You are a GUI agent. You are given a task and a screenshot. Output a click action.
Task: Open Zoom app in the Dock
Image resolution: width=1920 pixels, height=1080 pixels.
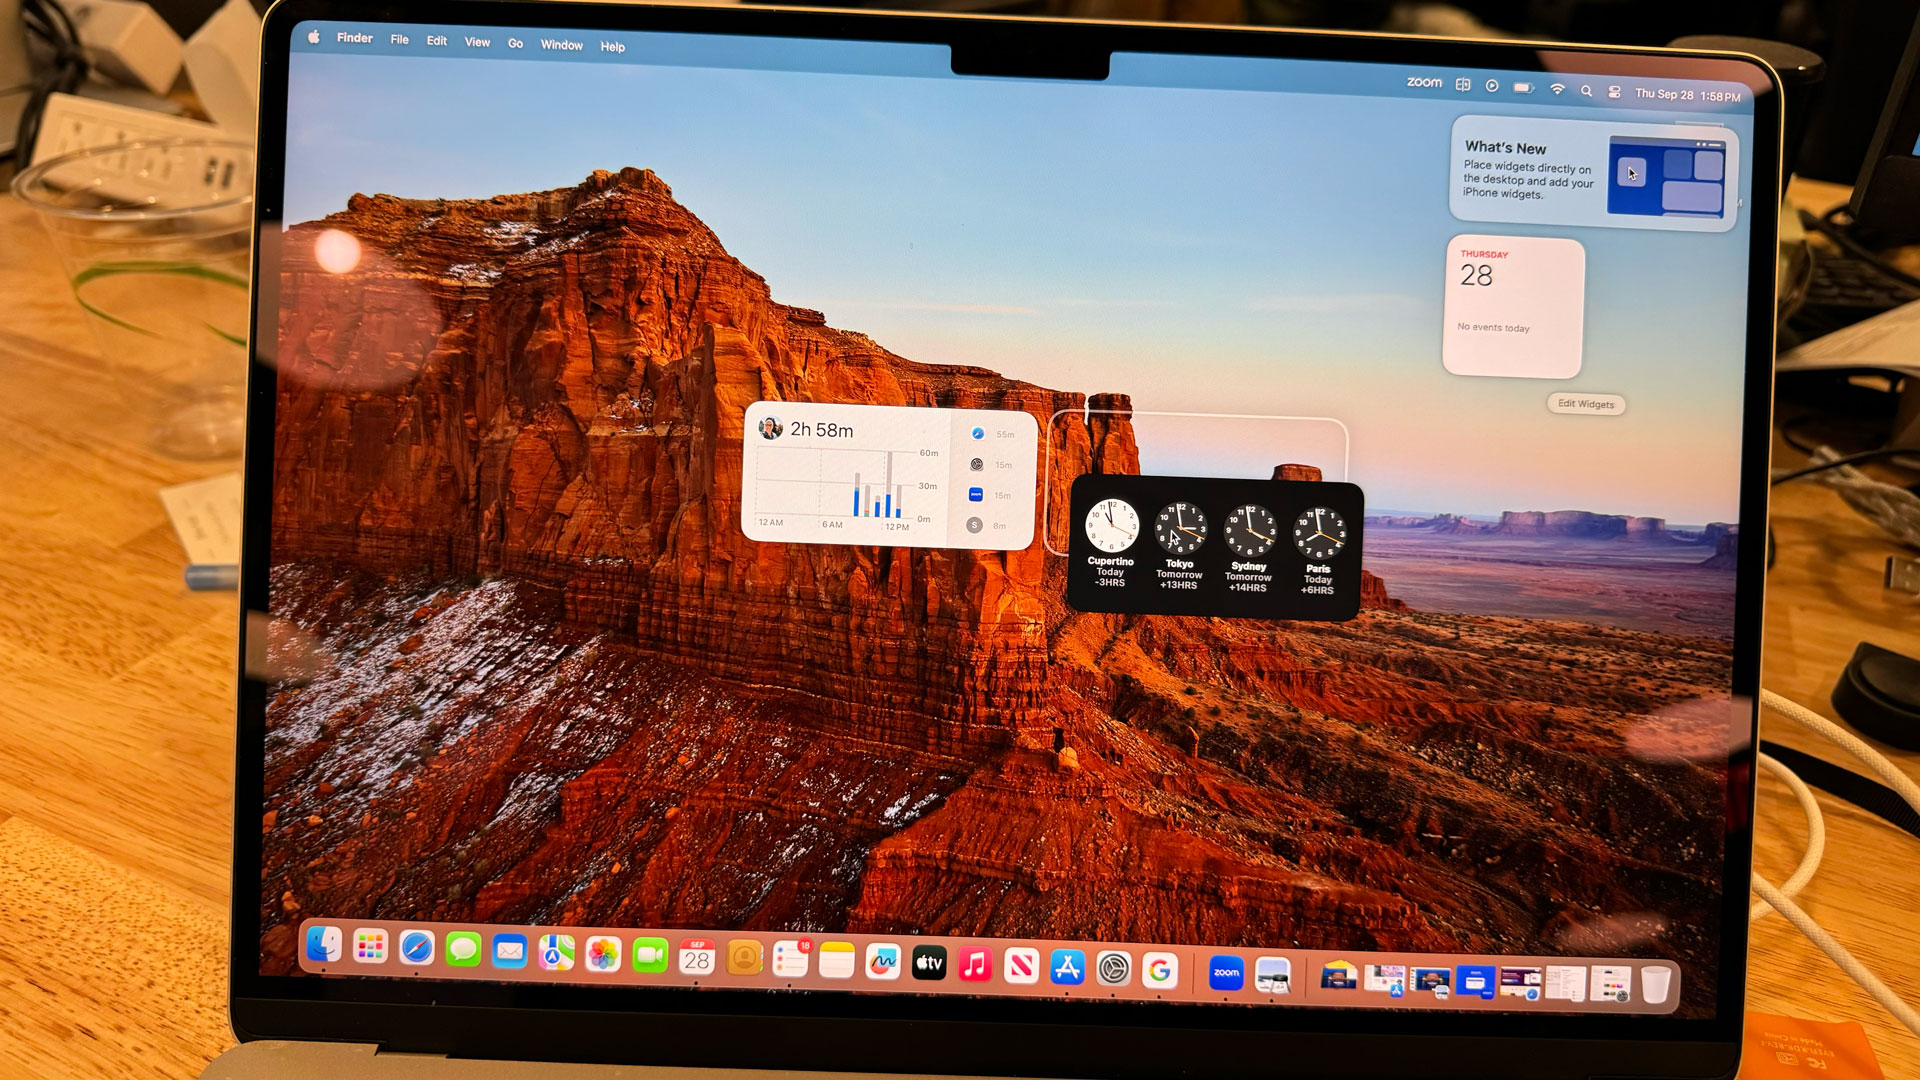point(1226,973)
